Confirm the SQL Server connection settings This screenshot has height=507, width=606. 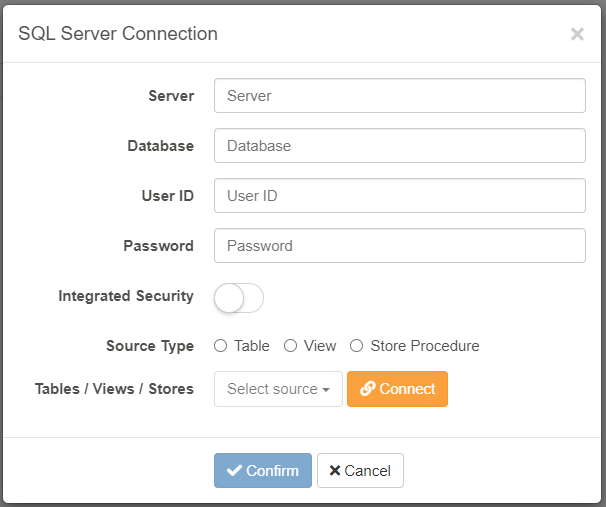pyautogui.click(x=263, y=471)
